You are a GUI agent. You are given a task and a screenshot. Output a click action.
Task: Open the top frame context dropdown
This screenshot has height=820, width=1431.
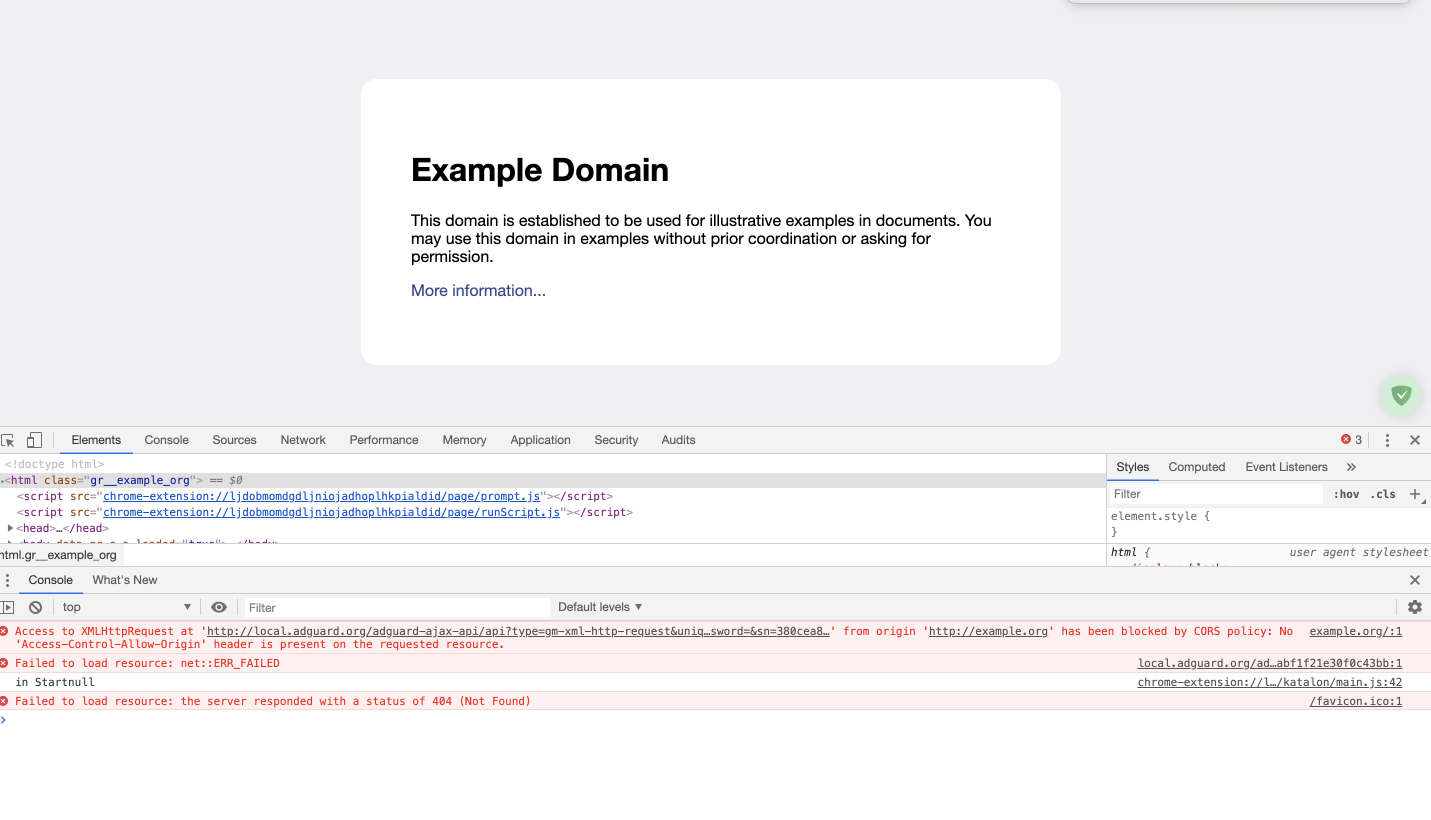click(125, 607)
